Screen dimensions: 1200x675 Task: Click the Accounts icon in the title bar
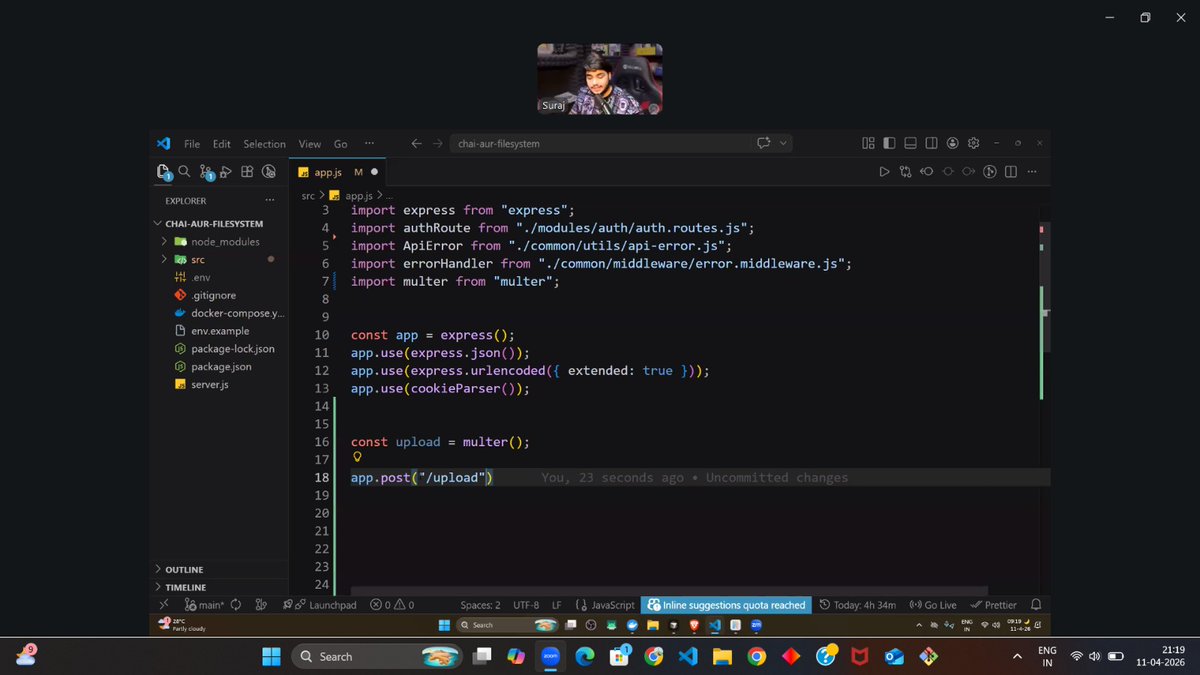pos(952,143)
